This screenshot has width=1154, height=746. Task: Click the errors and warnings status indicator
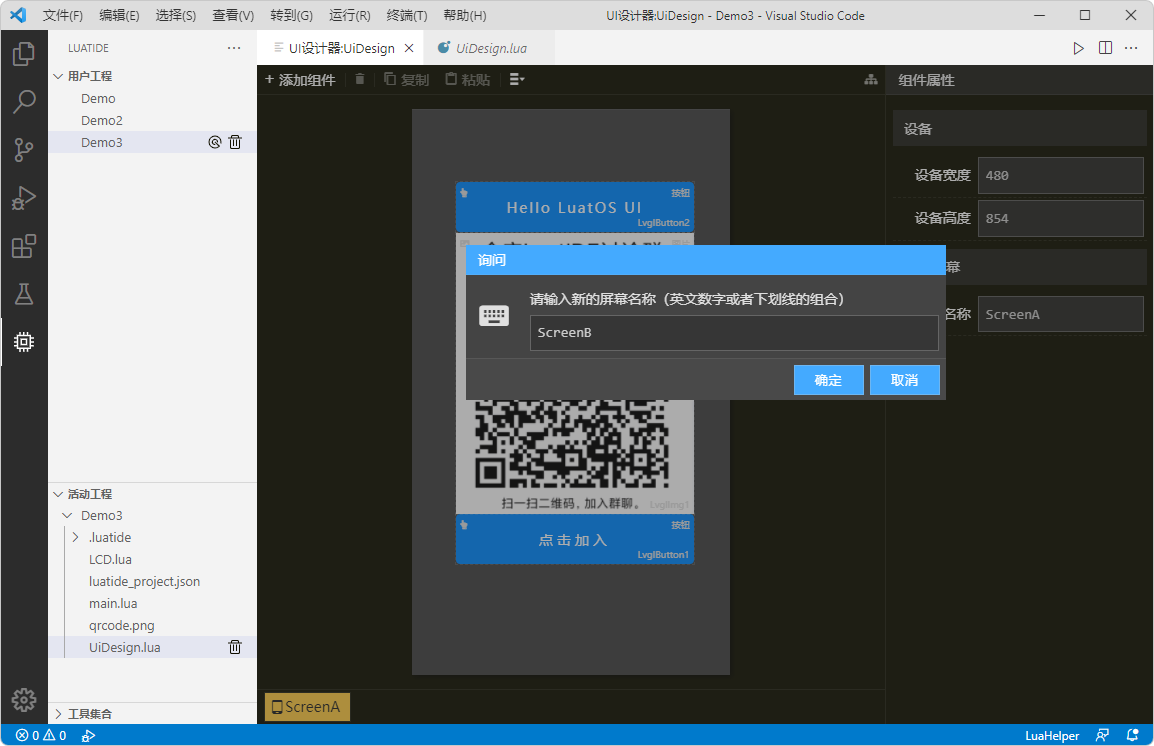(x=41, y=735)
